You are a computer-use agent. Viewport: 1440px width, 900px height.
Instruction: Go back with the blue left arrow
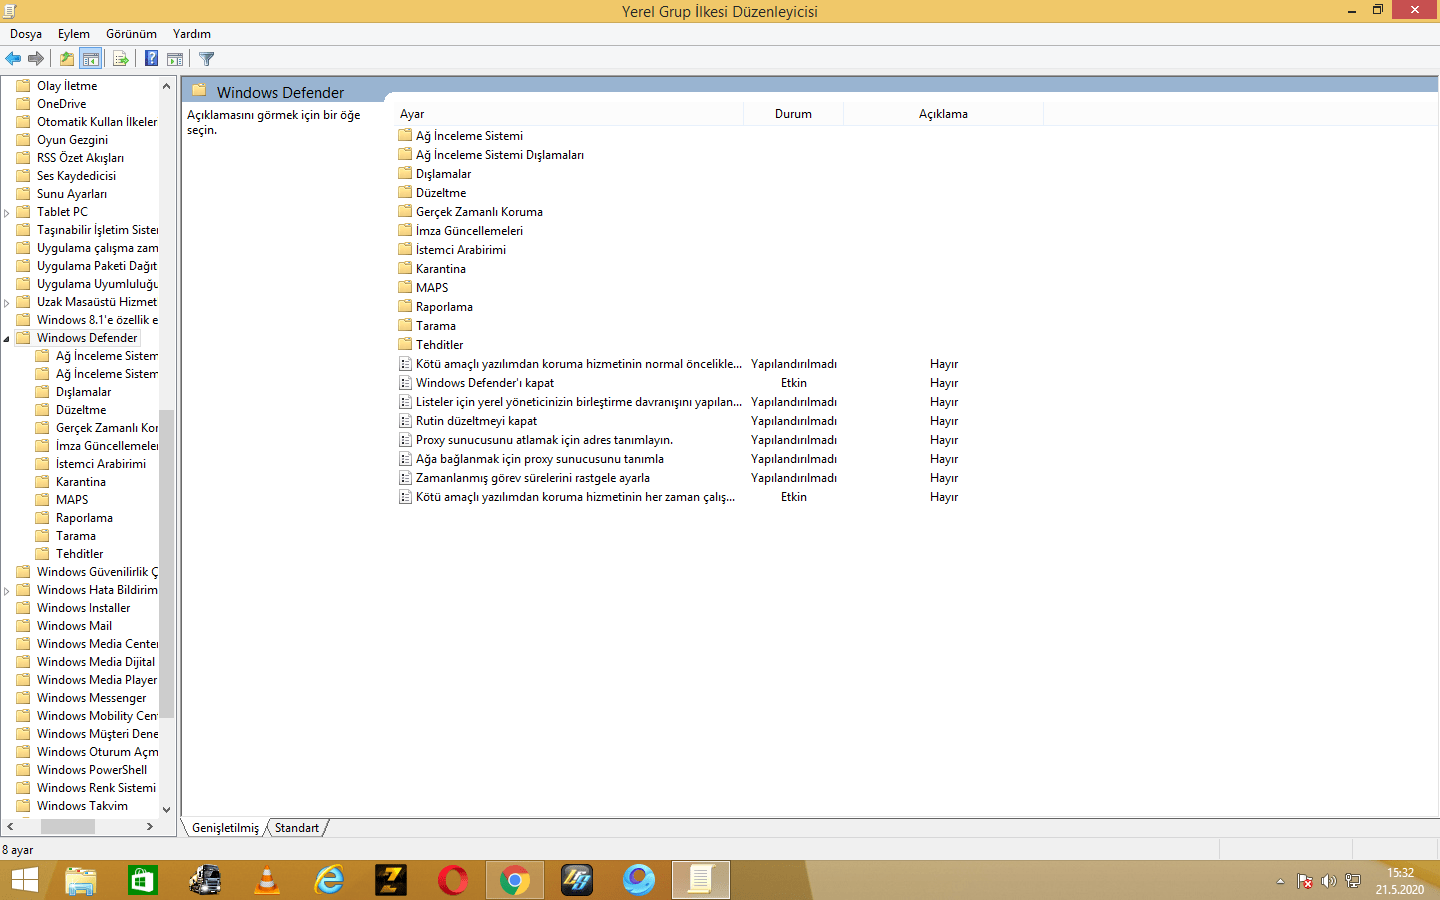click(x=13, y=59)
